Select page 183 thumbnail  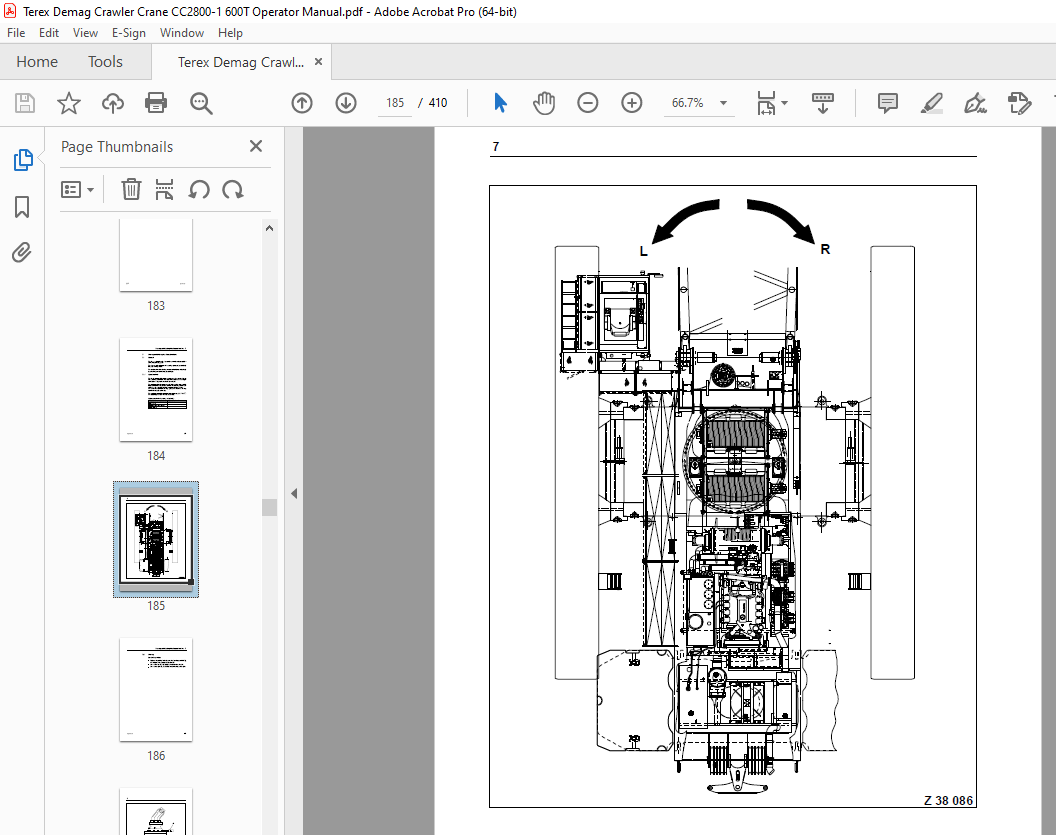tap(156, 255)
